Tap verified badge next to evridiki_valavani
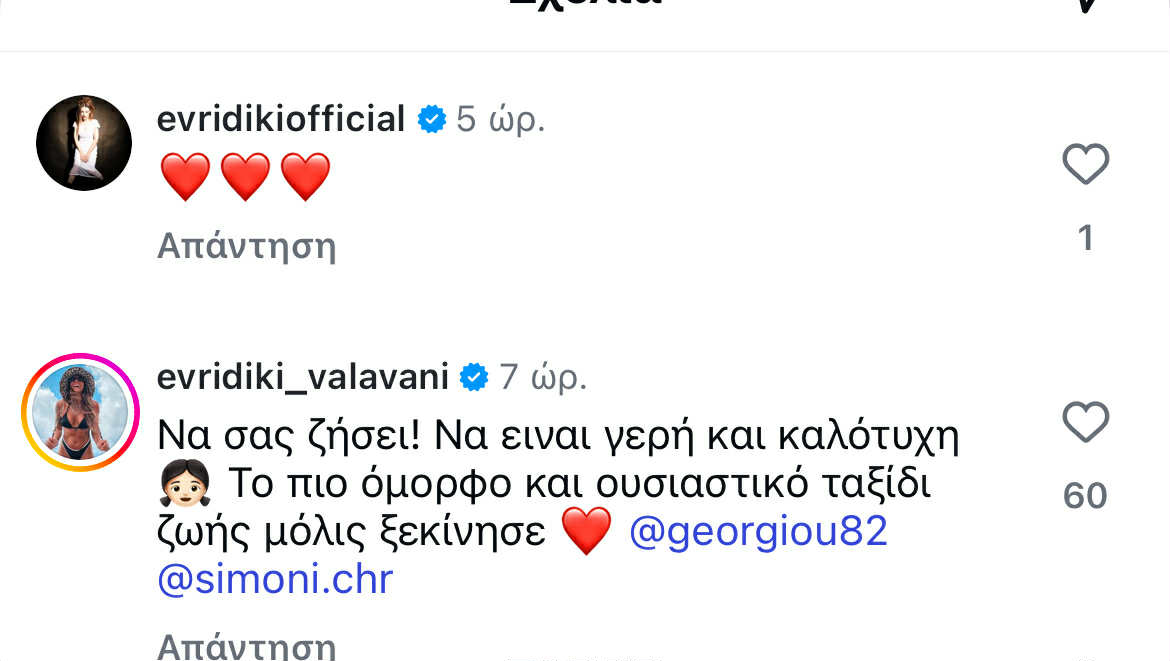The width and height of the screenshot is (1170, 661). point(474,377)
